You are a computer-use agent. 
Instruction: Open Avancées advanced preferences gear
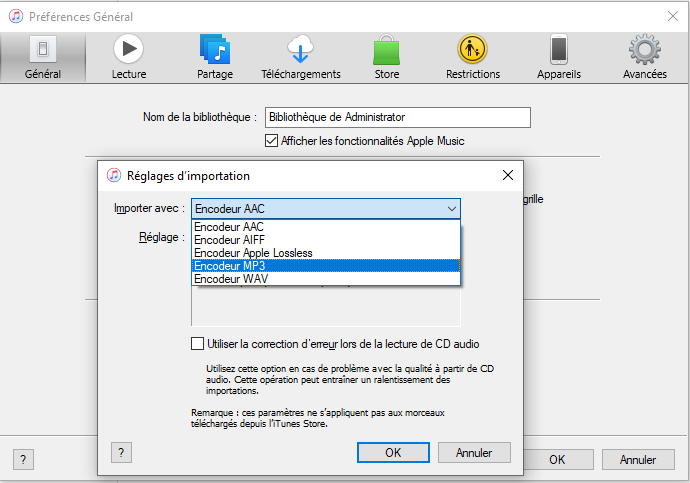(644, 57)
